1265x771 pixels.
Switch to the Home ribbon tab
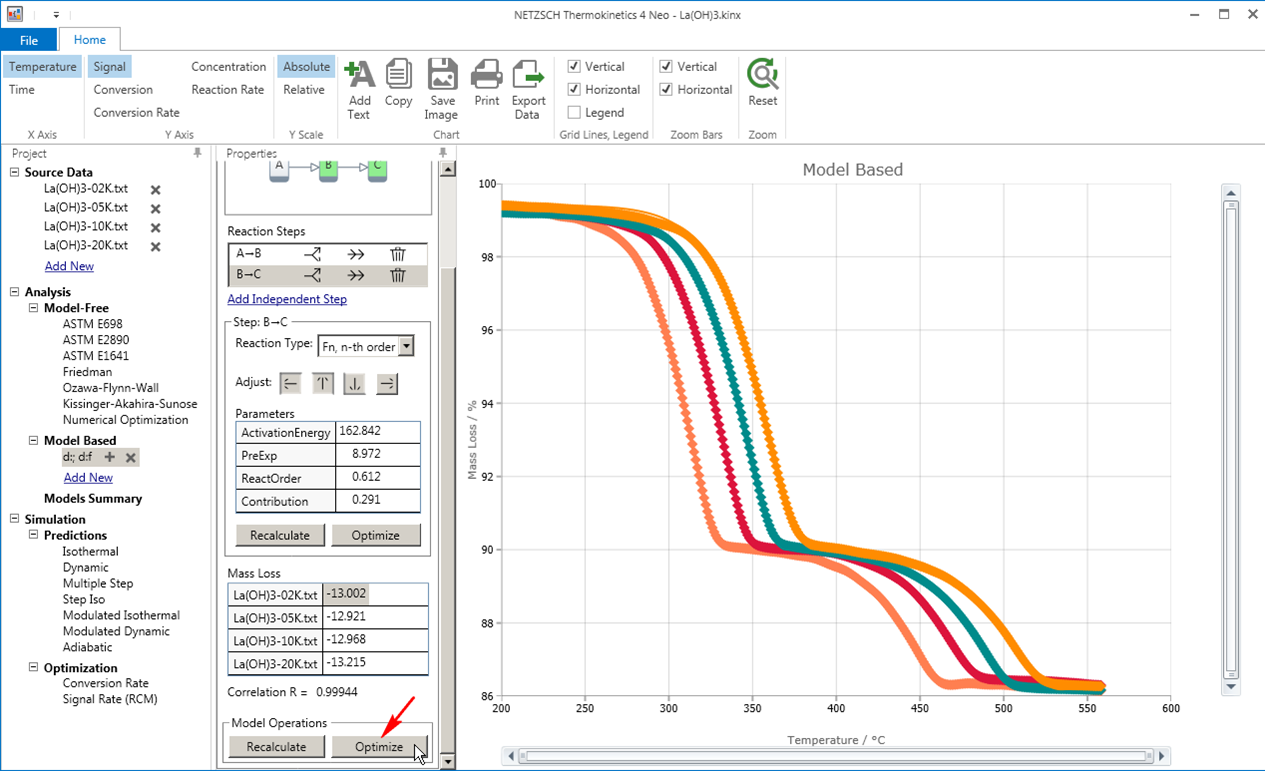(90, 40)
